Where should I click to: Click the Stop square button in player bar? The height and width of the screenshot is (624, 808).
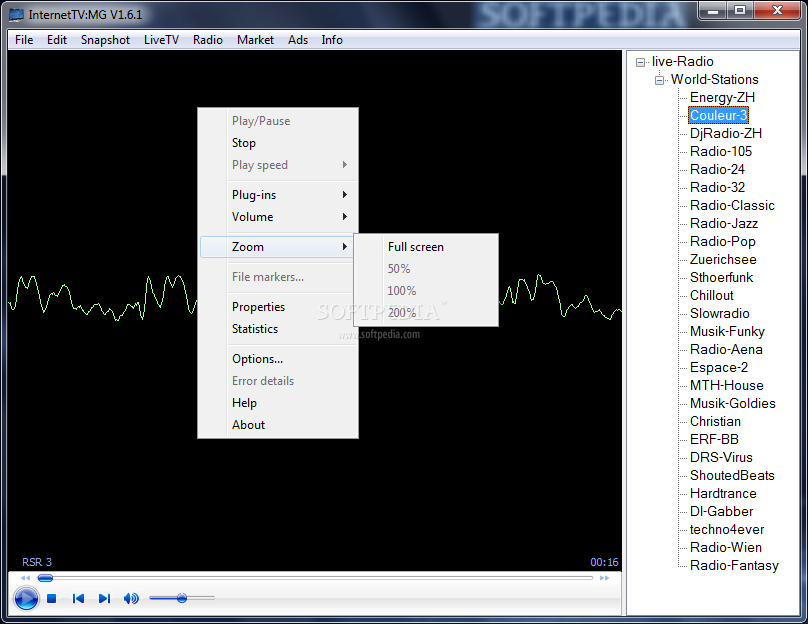coord(52,598)
